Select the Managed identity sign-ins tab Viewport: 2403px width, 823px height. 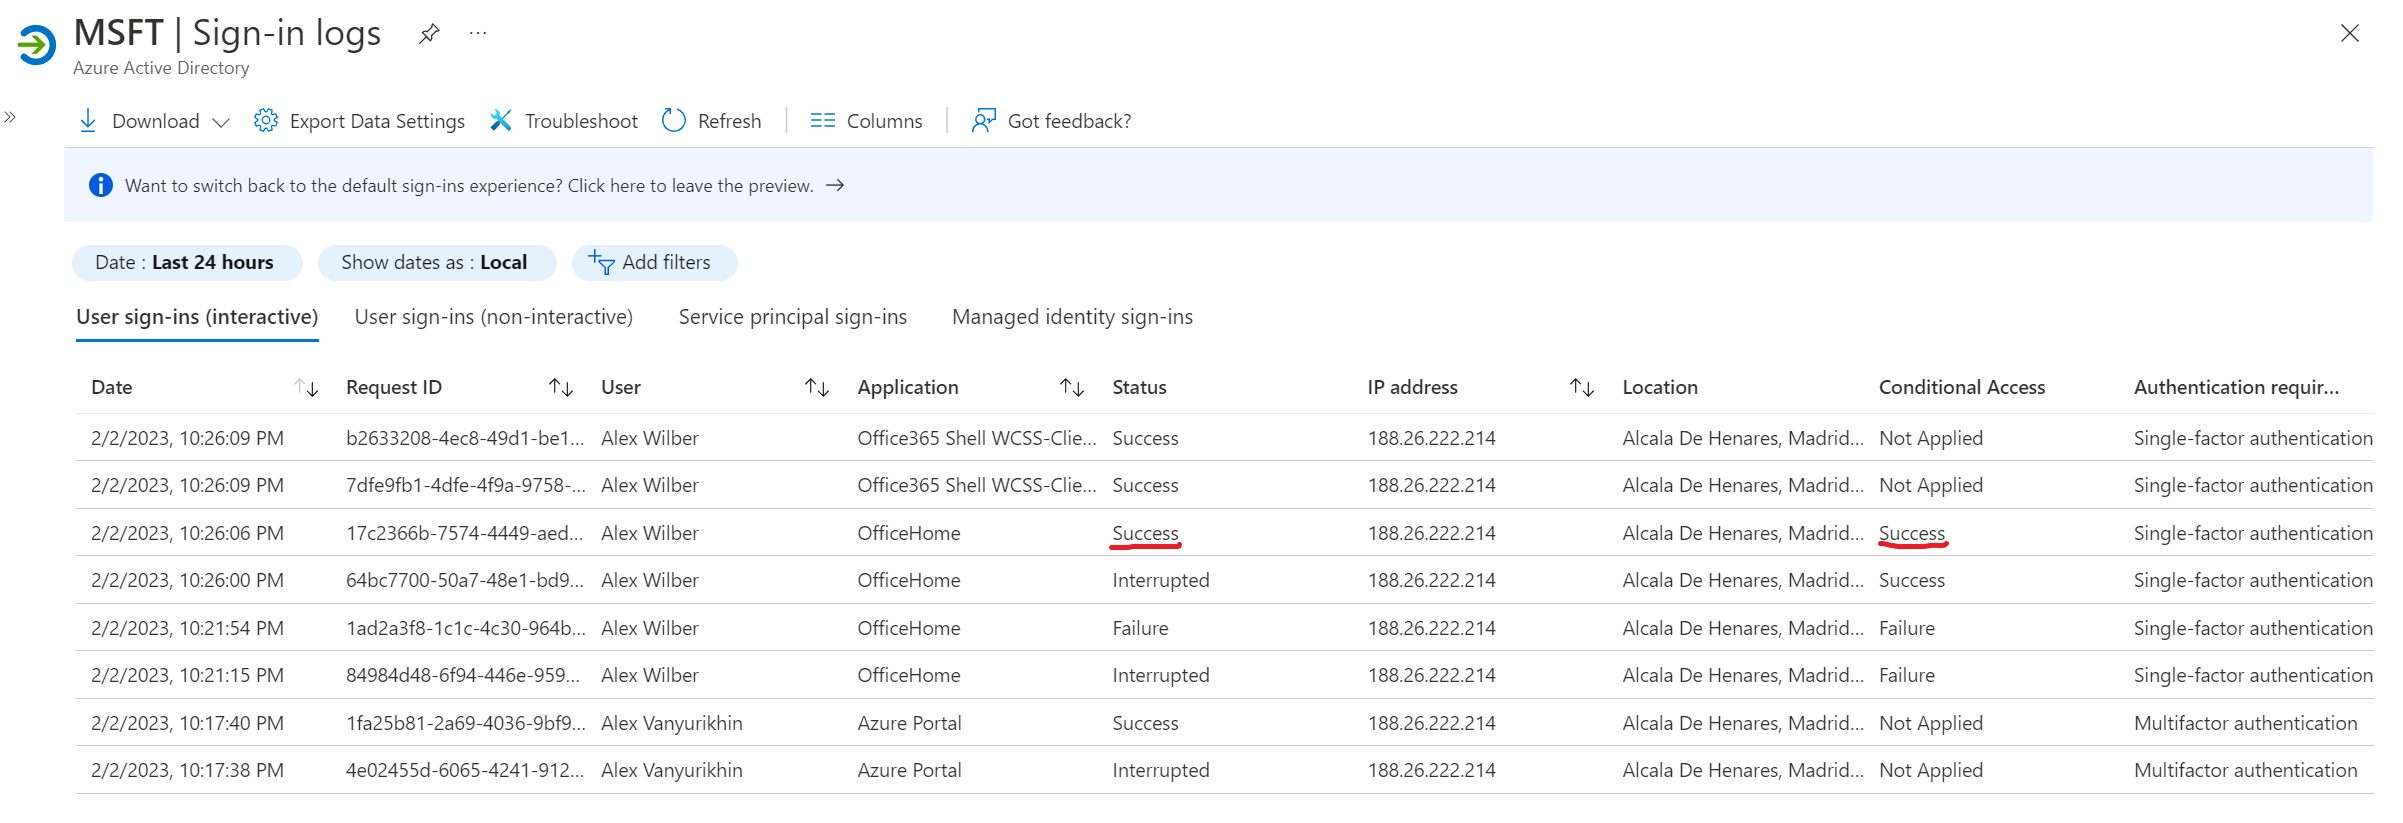[x=1072, y=317]
